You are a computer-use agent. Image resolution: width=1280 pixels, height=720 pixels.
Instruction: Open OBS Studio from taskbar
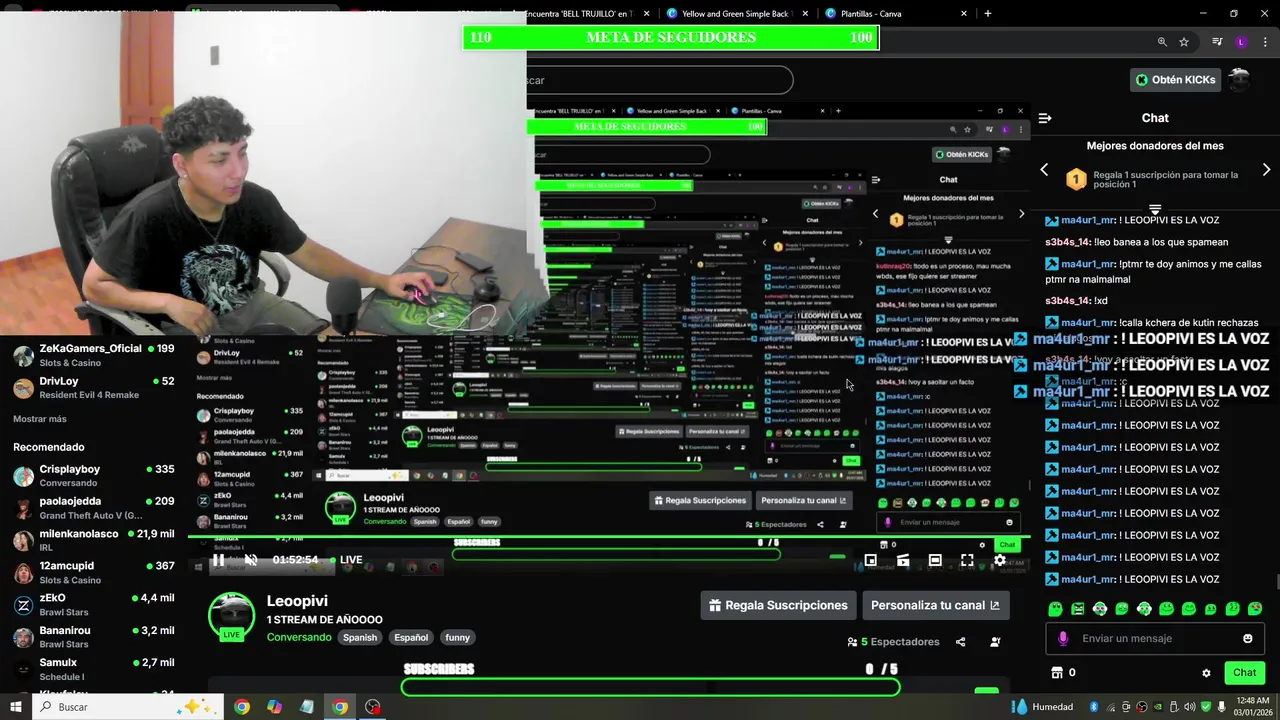(x=373, y=707)
